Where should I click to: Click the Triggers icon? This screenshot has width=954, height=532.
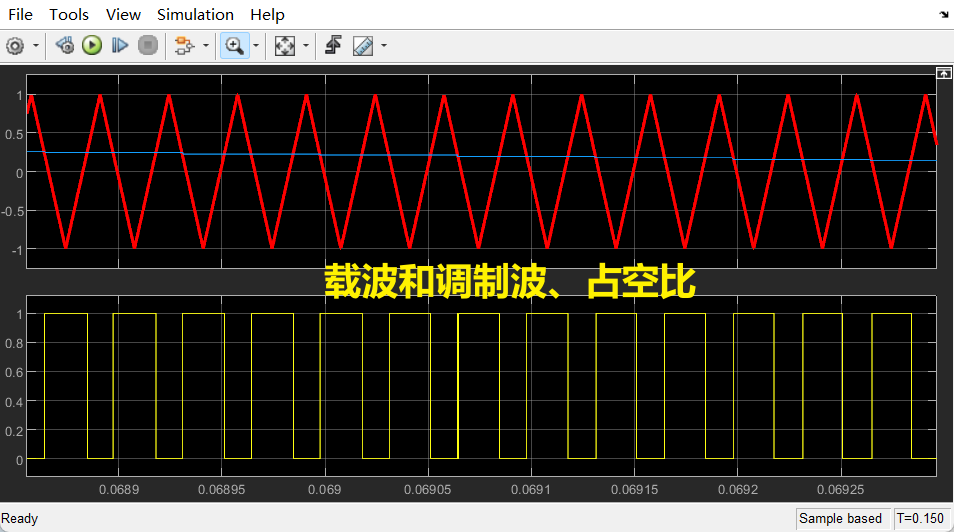(333, 46)
